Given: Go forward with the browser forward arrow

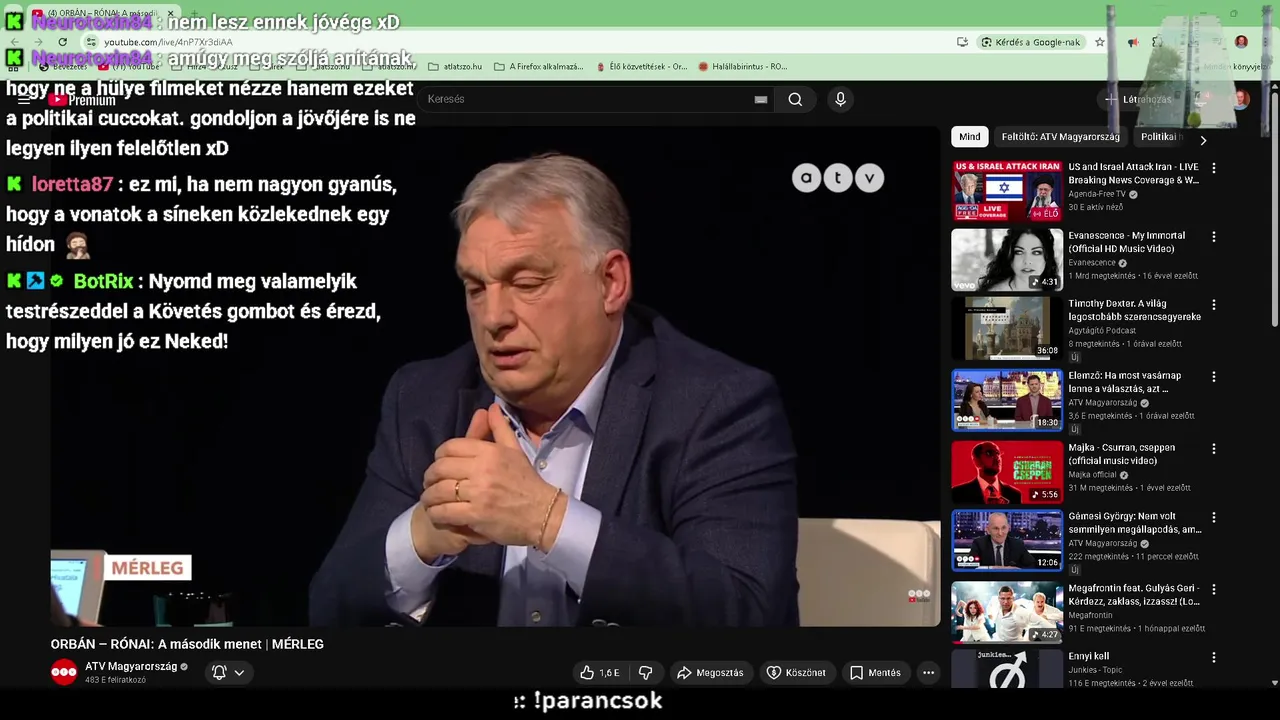Looking at the screenshot, I should [38, 42].
